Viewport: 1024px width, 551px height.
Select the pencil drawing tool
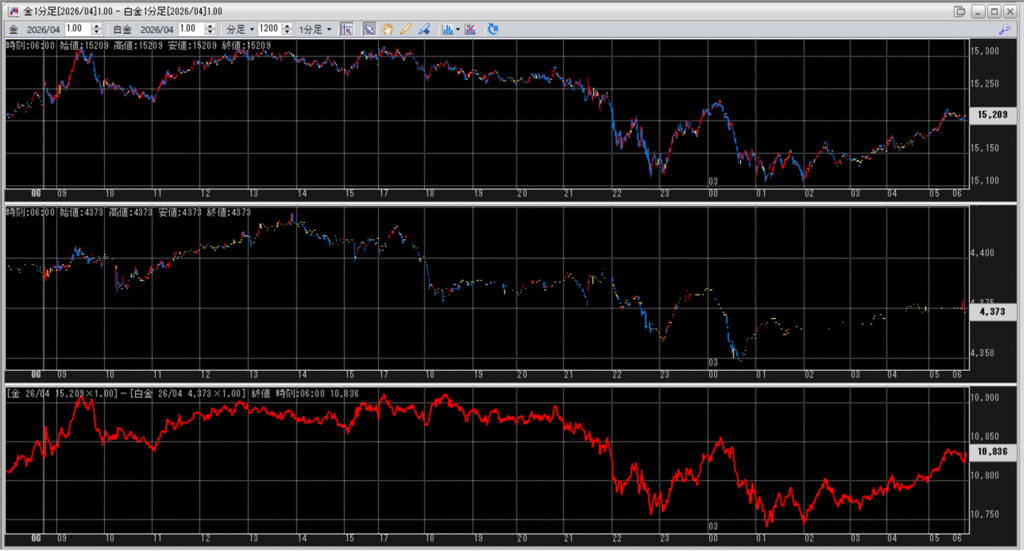coord(405,29)
